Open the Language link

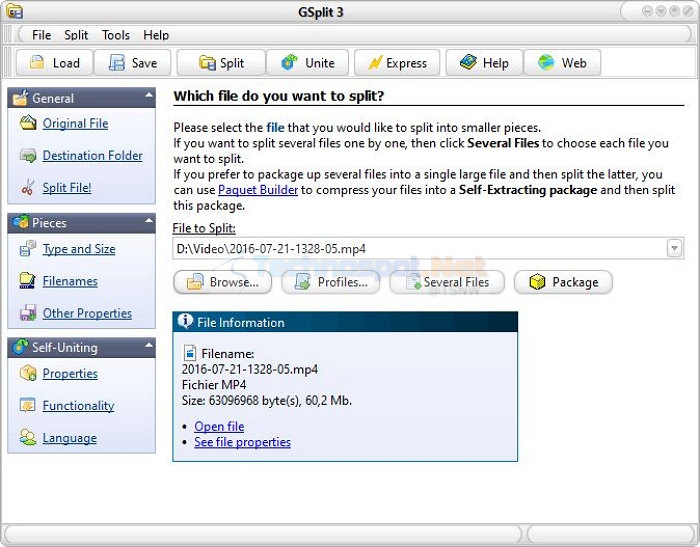[70, 438]
